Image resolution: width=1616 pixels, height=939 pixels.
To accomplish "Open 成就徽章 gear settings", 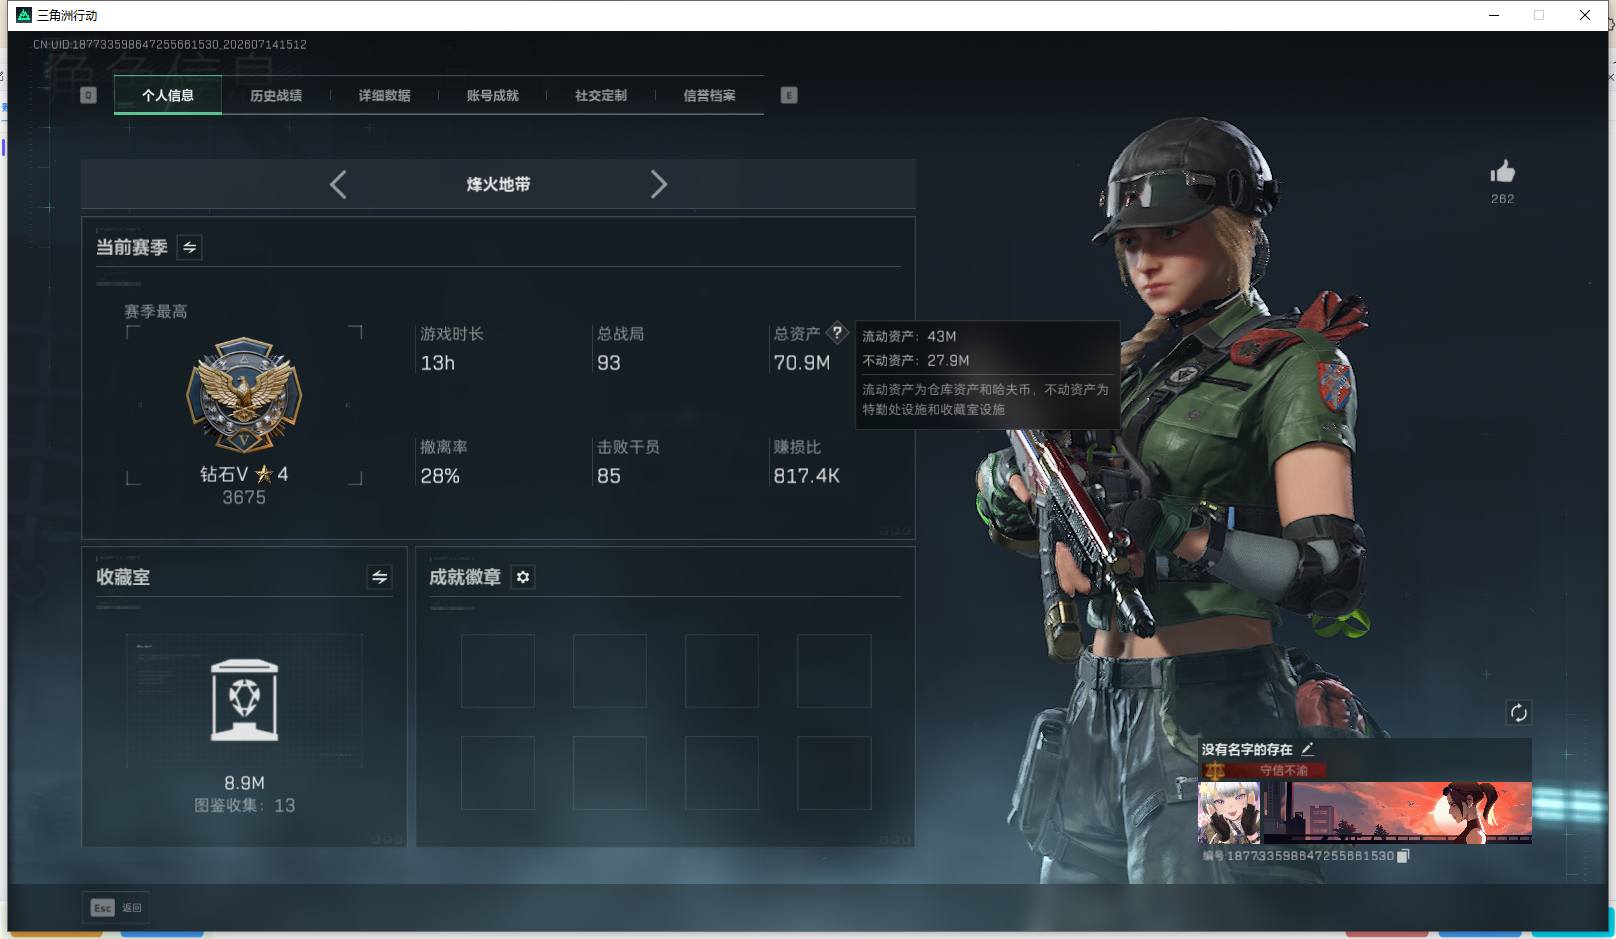I will (523, 577).
